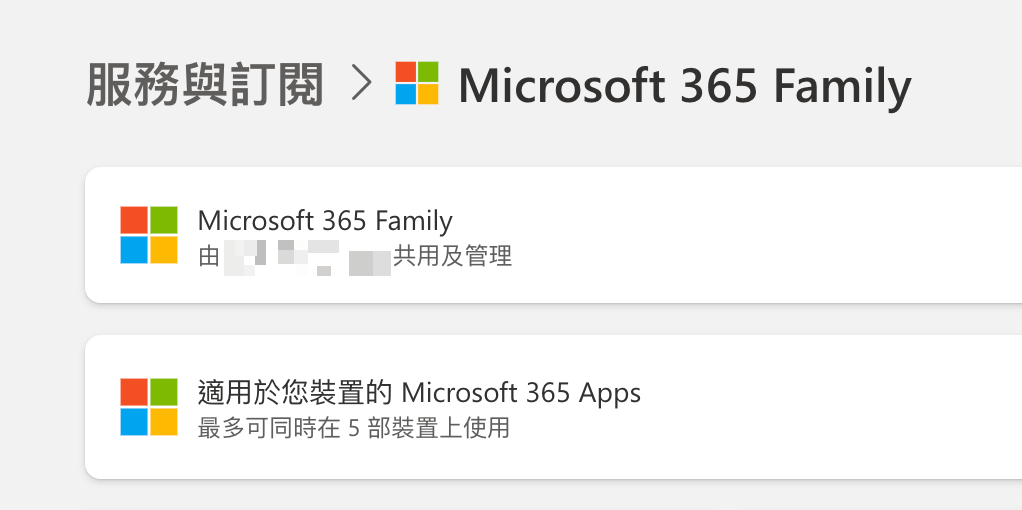Select the large Microsoft 365 Family heading
Screen dimensions: 1022x510
685,85
